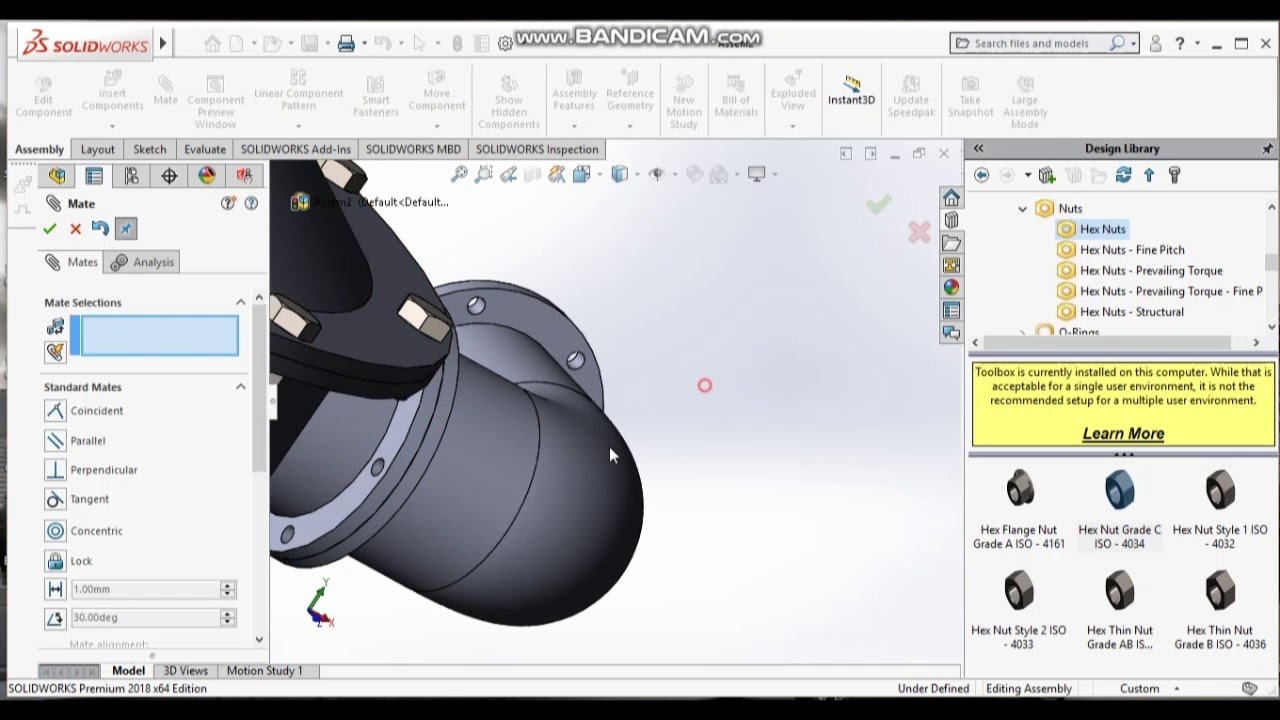Increment the 1.00mm distance spinner
Viewport: 1280px width, 720px height.
(227, 585)
